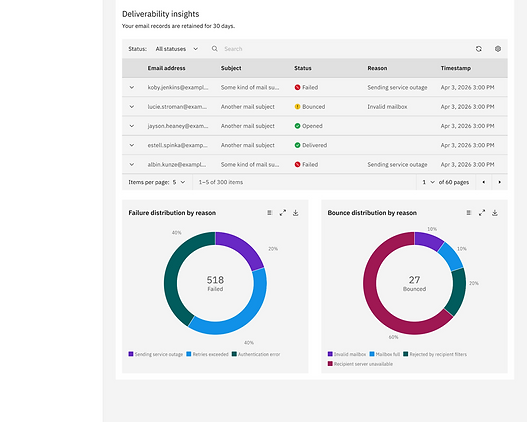Click timestamp cell for jayson.heaney row
Image resolution: width=527 pixels, height=422 pixels.
(467, 126)
